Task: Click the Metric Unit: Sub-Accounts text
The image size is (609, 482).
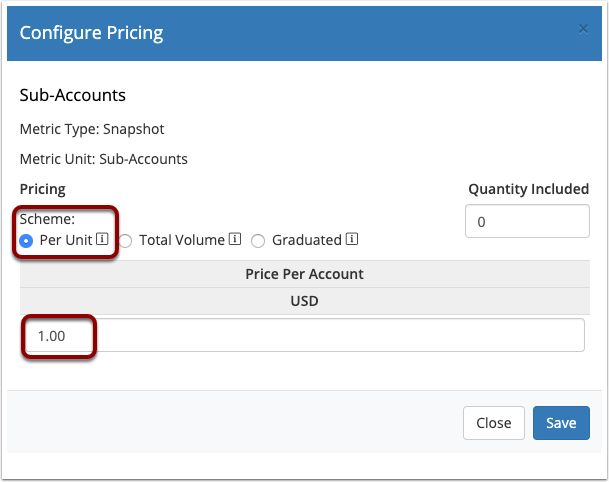Action: pyautogui.click(x=104, y=159)
